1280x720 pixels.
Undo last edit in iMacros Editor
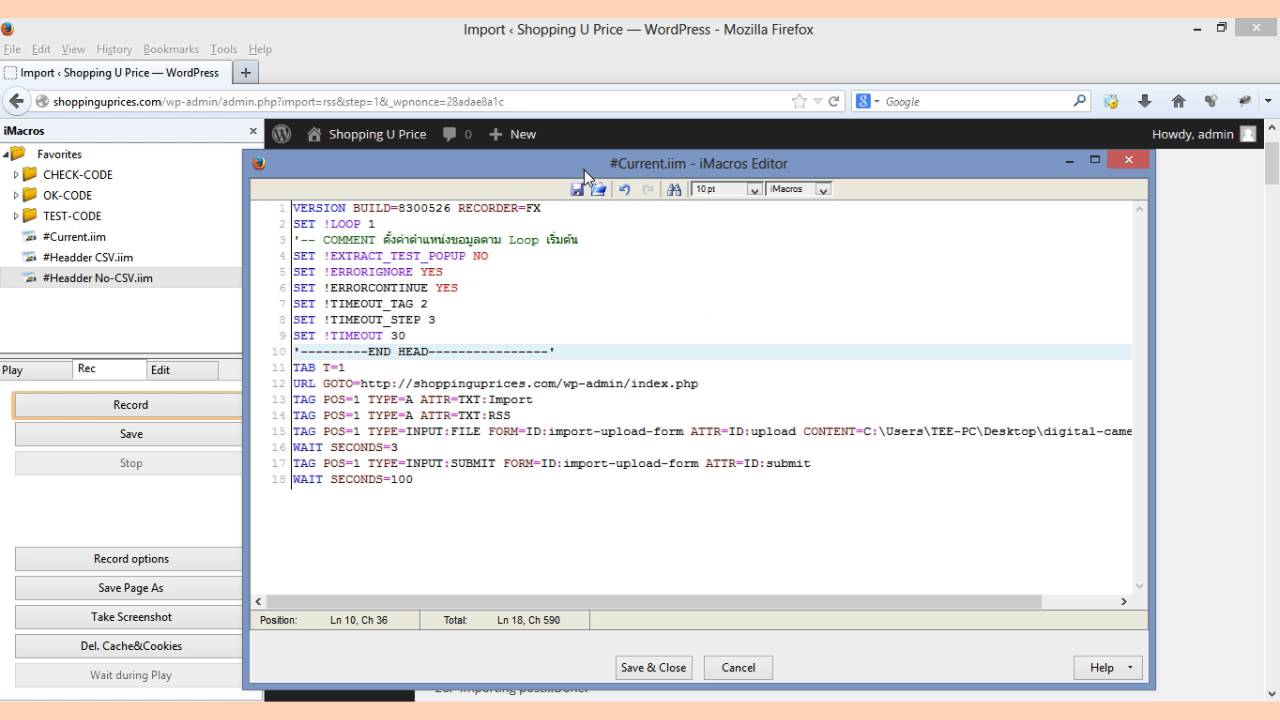click(625, 189)
